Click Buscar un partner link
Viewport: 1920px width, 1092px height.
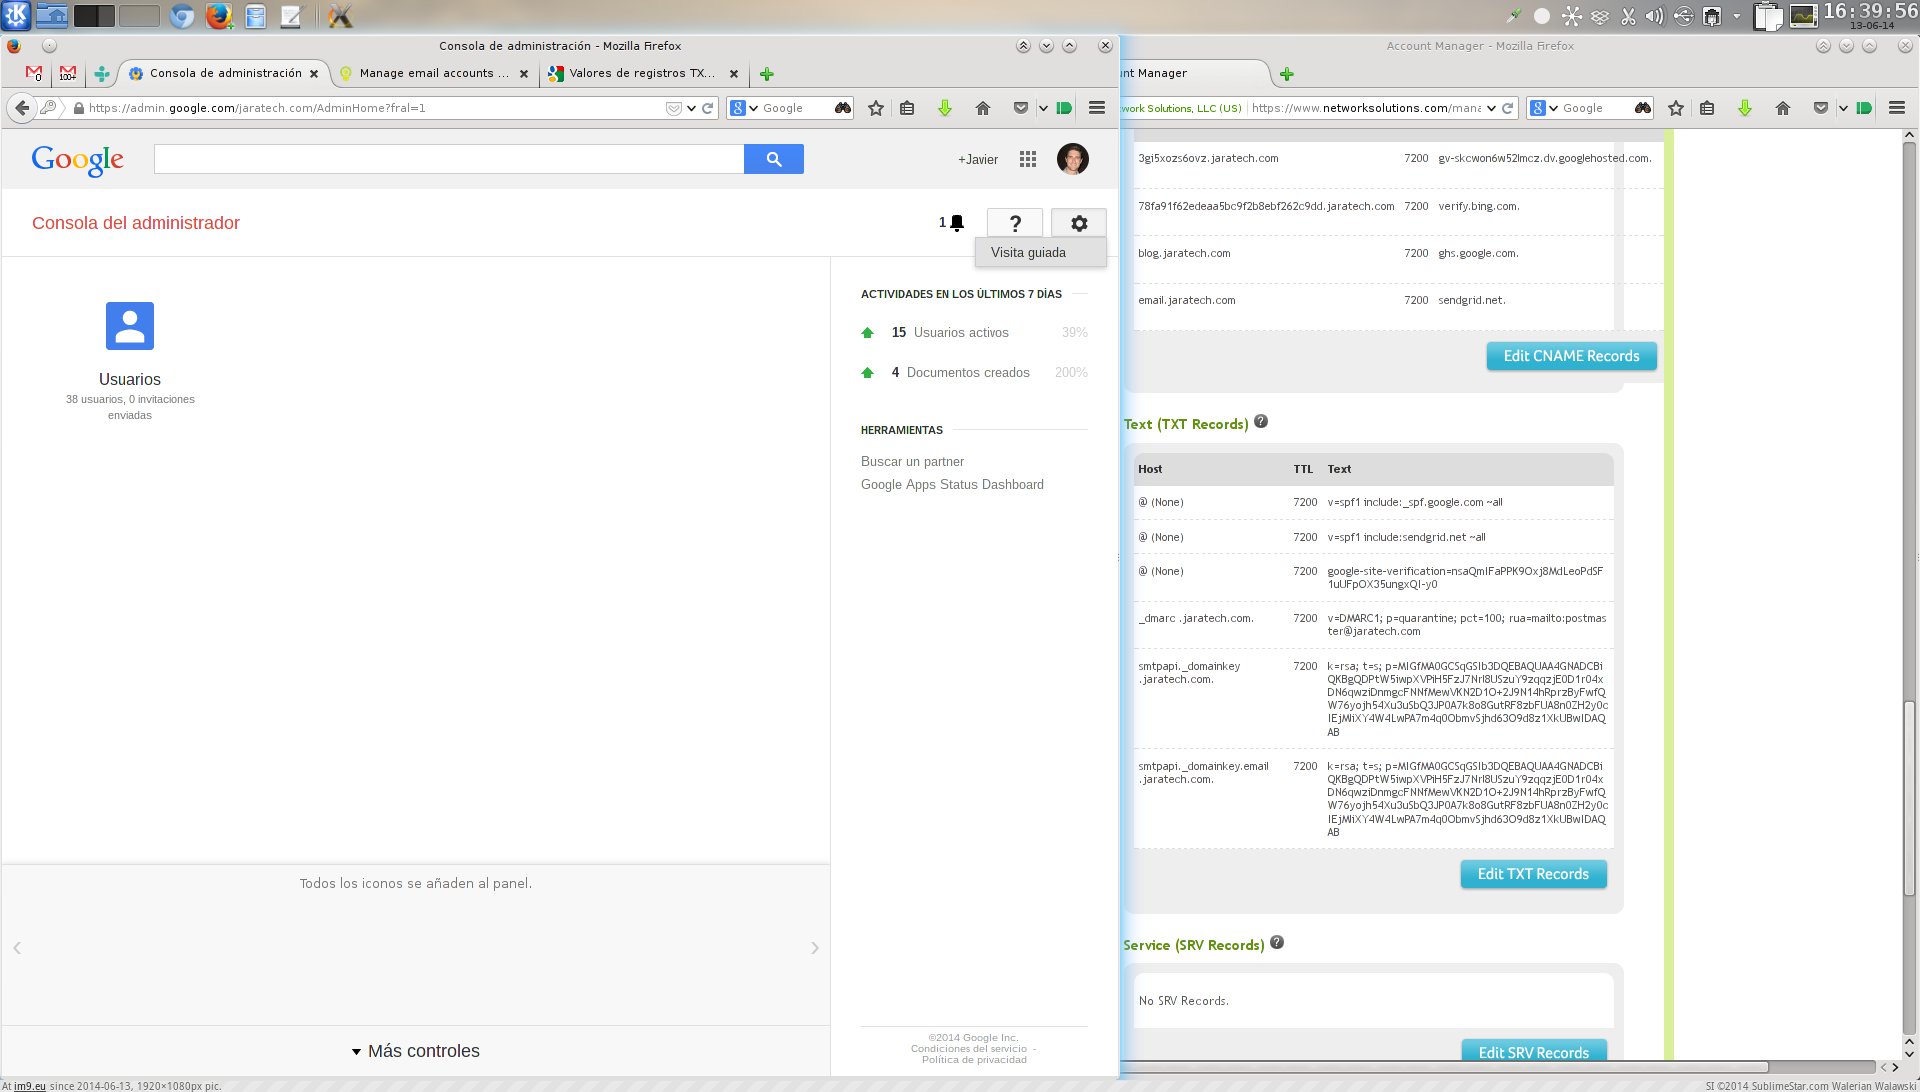912,461
